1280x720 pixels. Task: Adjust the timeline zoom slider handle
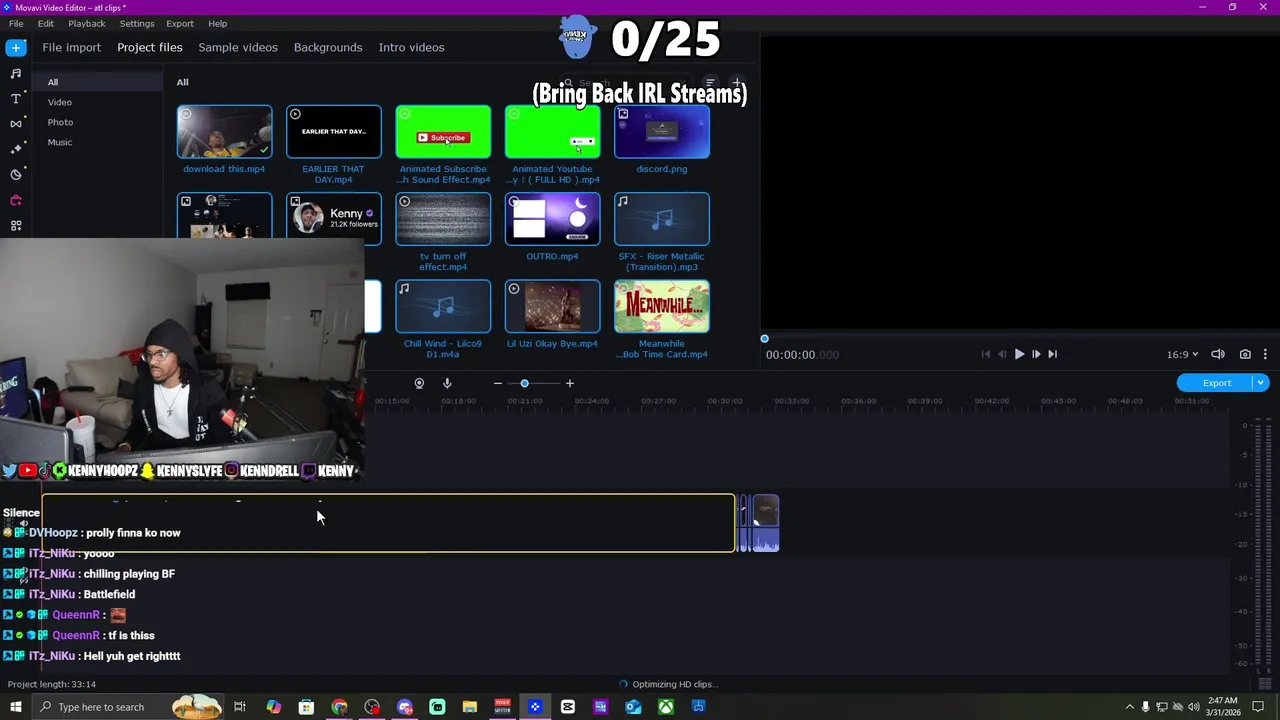tap(524, 383)
